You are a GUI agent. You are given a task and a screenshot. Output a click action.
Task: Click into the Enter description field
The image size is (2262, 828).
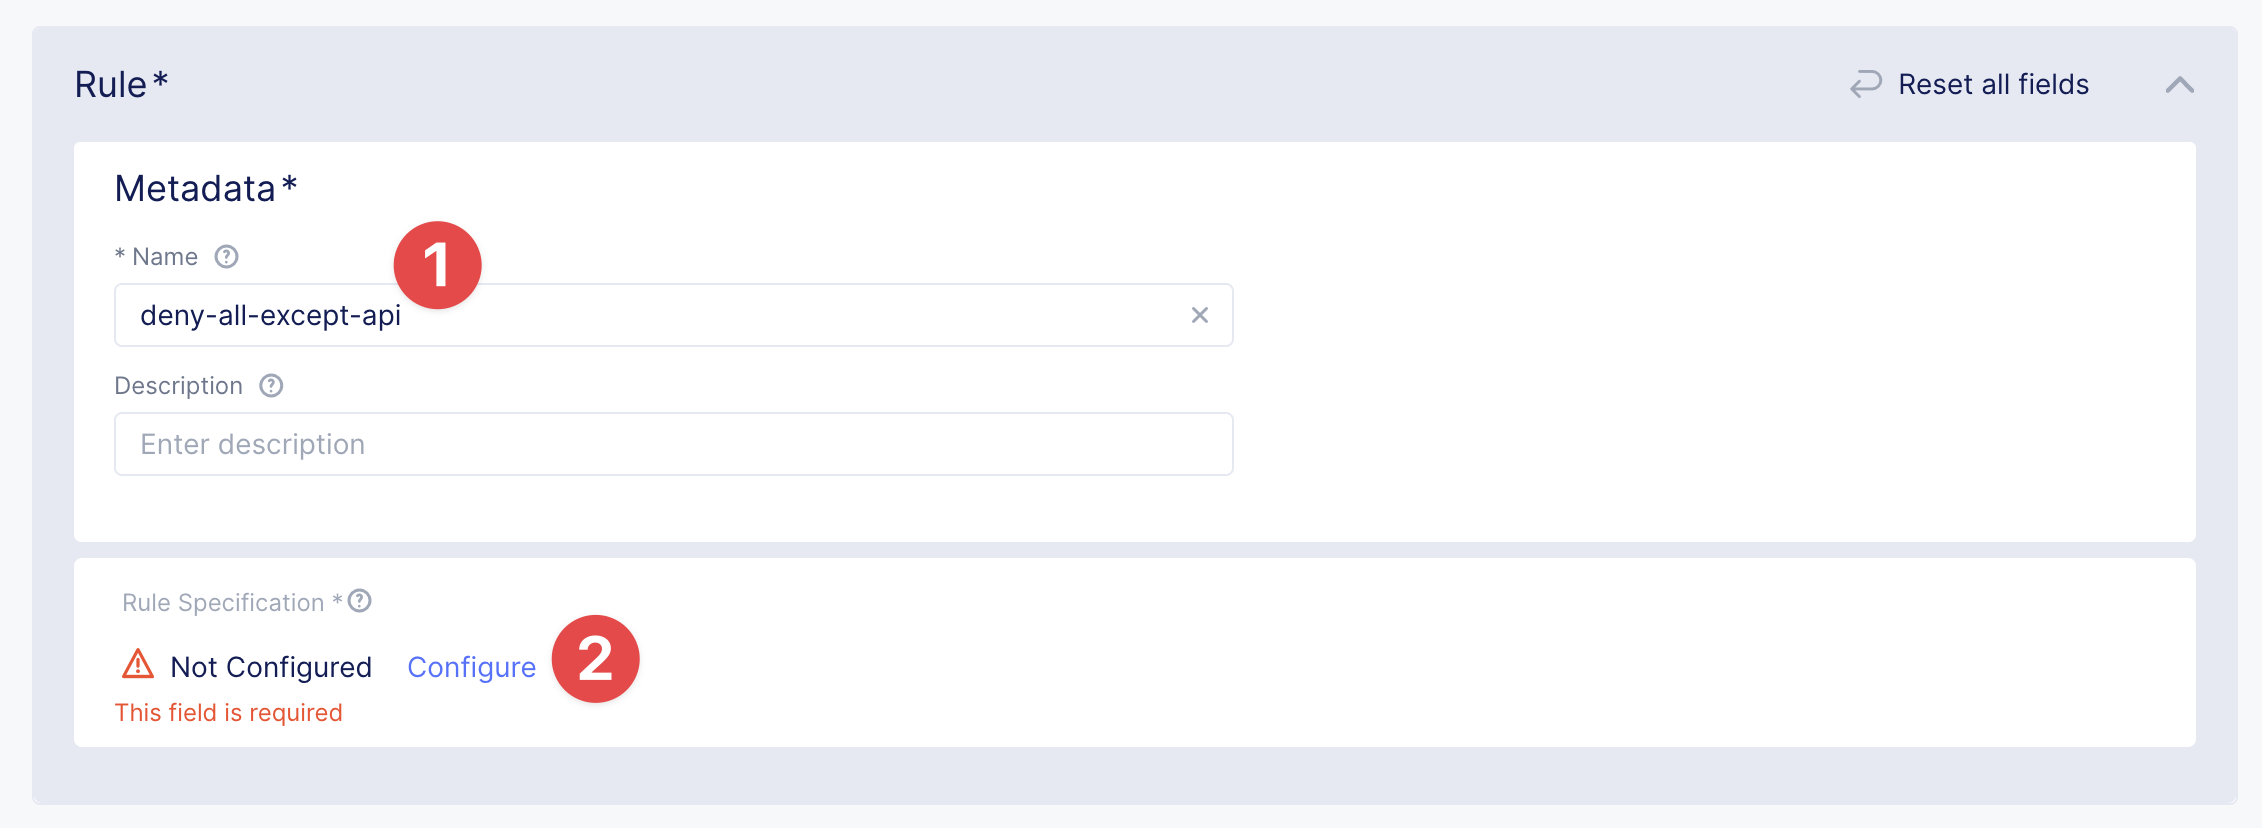pos(673,444)
